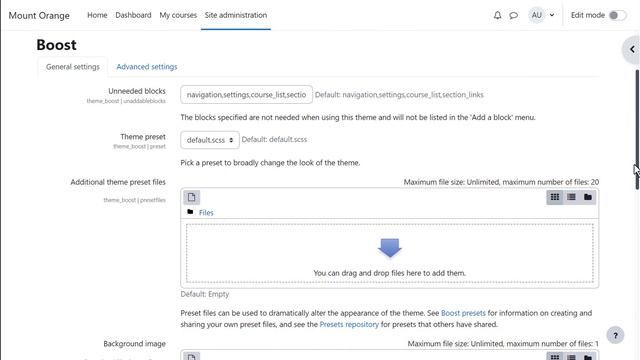This screenshot has width=640, height=360.
Task: Go to Home in top navigation
Action: tap(97, 15)
